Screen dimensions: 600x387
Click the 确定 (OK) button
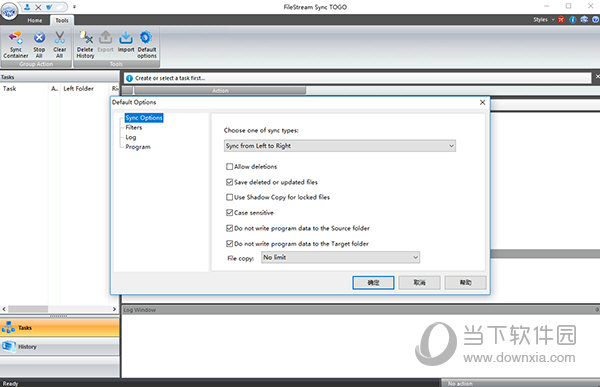373,282
